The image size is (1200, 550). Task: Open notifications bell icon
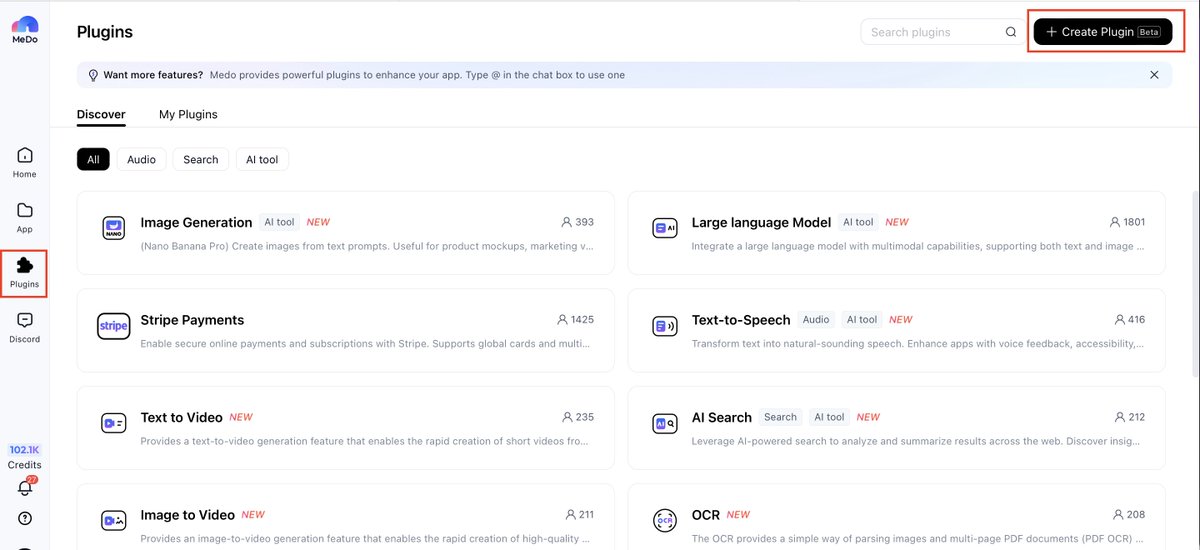click(25, 488)
